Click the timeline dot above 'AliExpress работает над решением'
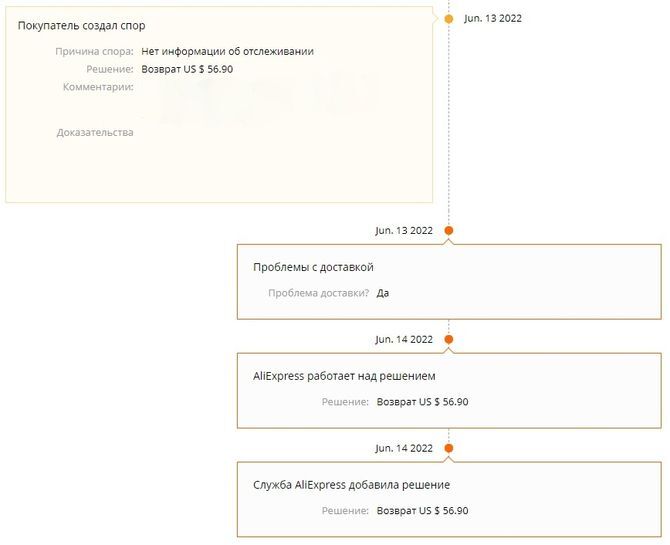The height and width of the screenshot is (545, 670). (x=448, y=339)
